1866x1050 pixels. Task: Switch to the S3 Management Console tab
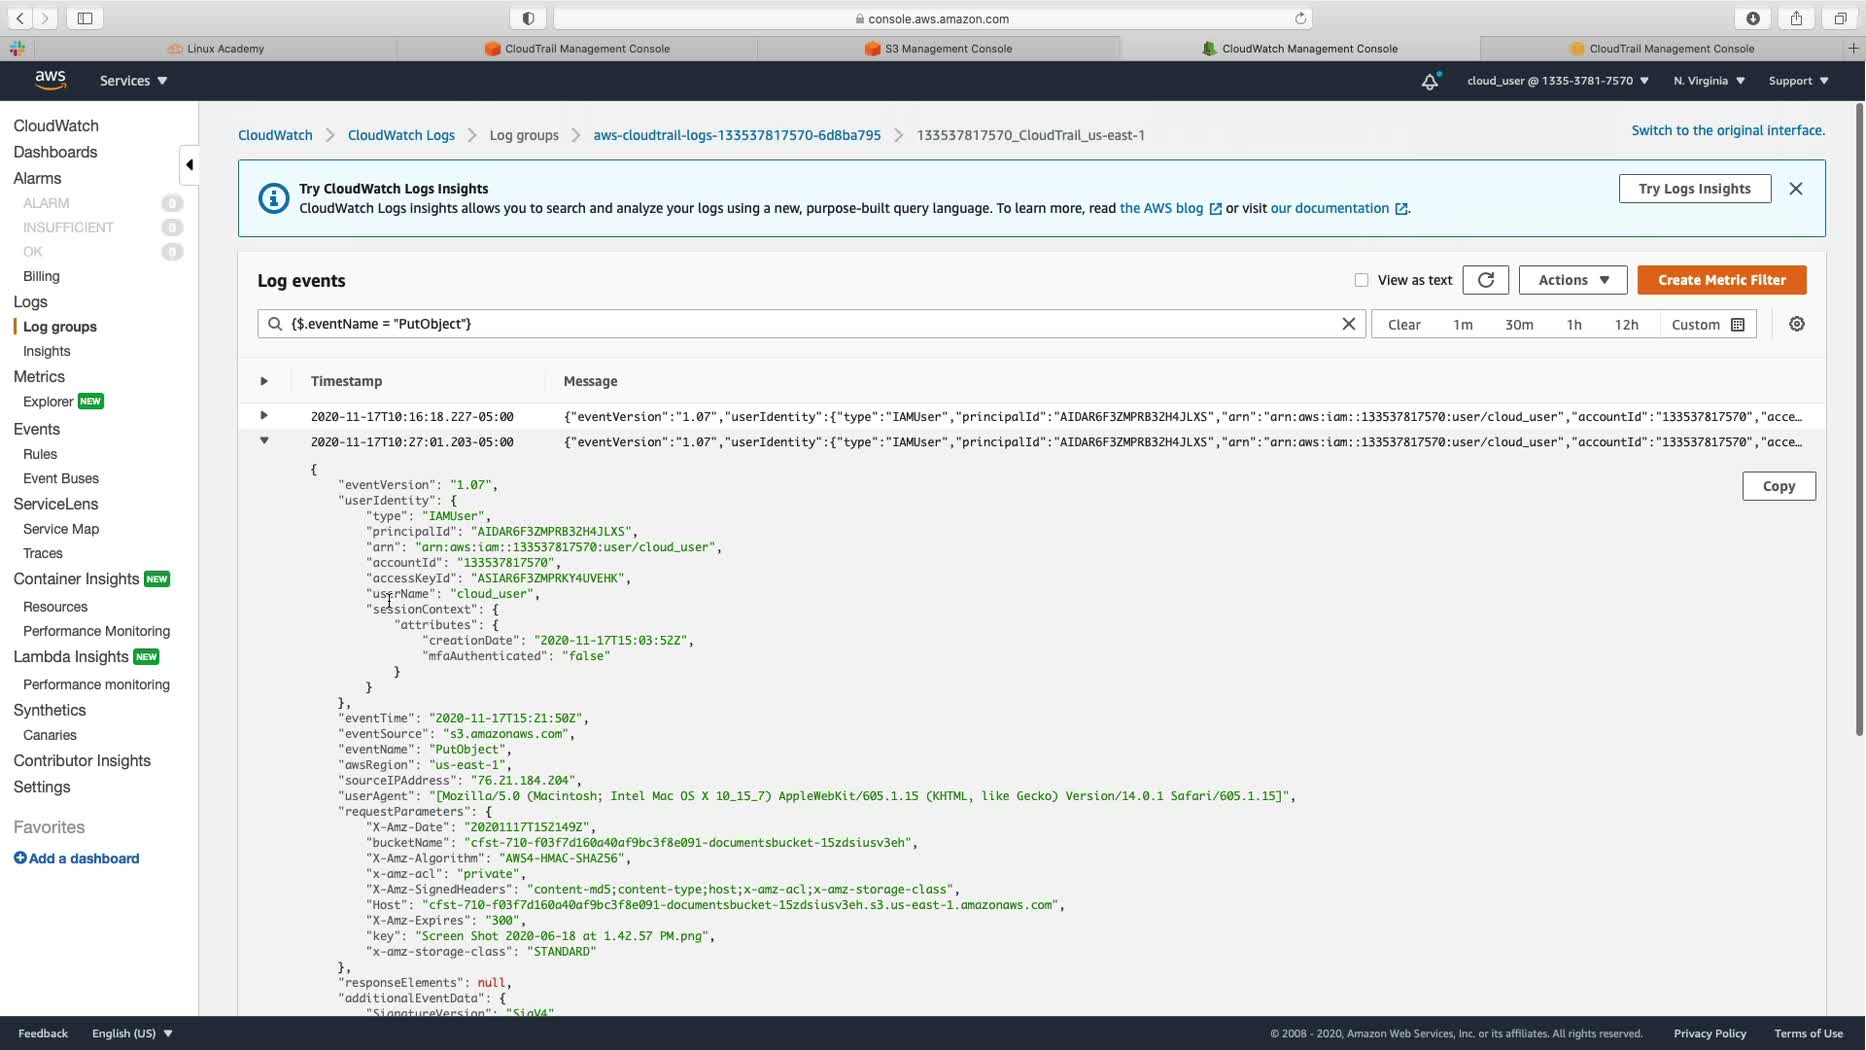click(938, 48)
